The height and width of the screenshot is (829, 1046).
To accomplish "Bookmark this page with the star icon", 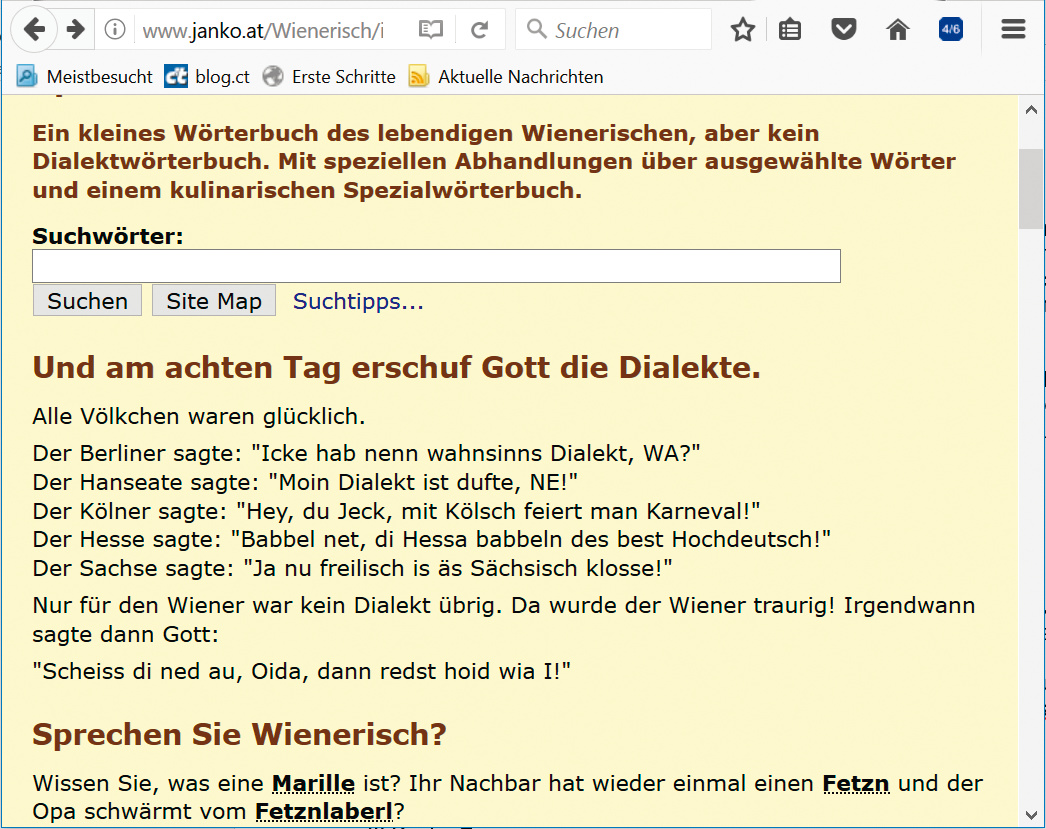I will point(742,30).
